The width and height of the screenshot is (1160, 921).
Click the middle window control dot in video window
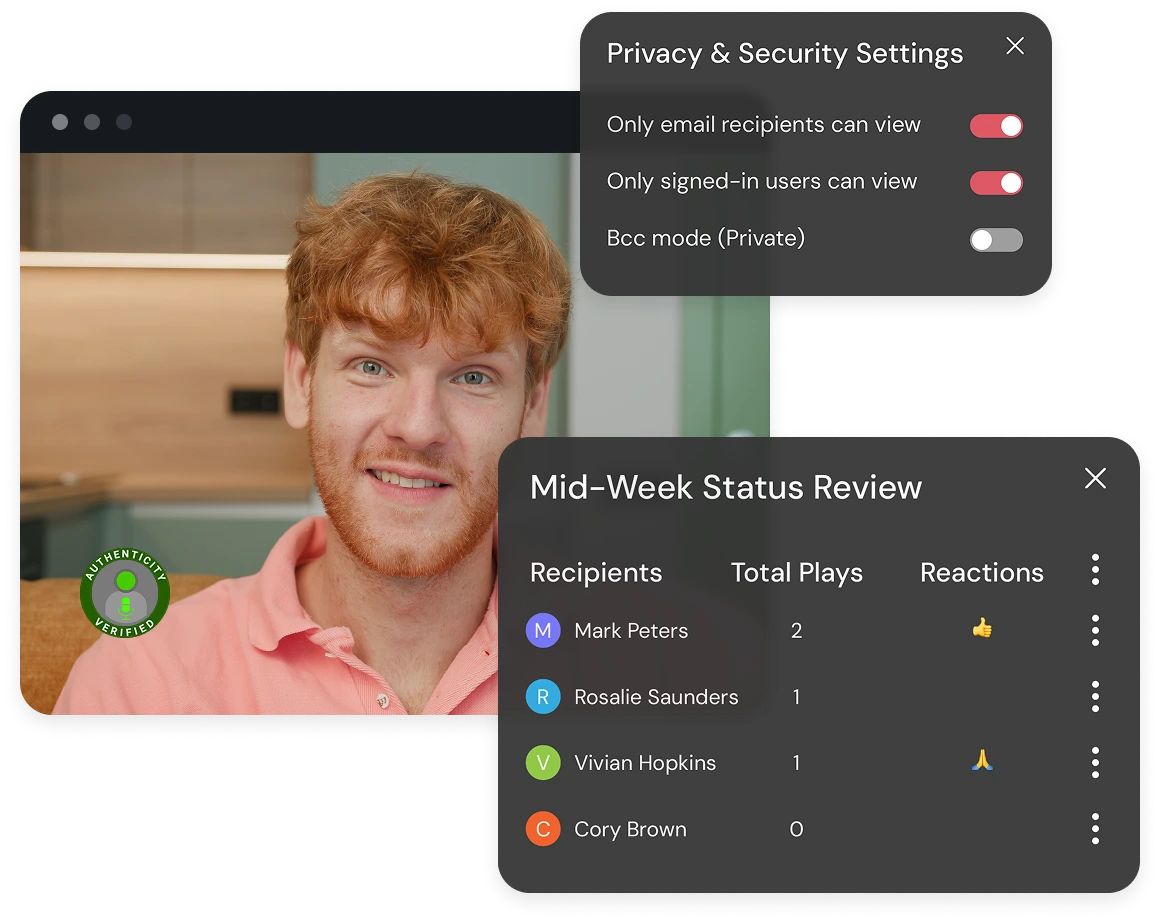click(92, 122)
